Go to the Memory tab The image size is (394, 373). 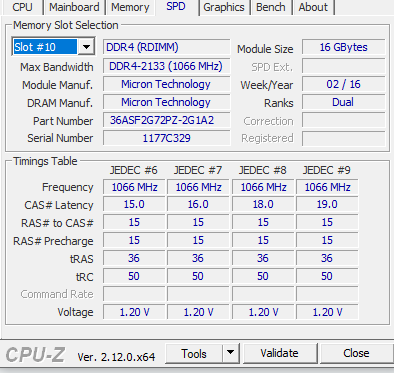[130, 7]
